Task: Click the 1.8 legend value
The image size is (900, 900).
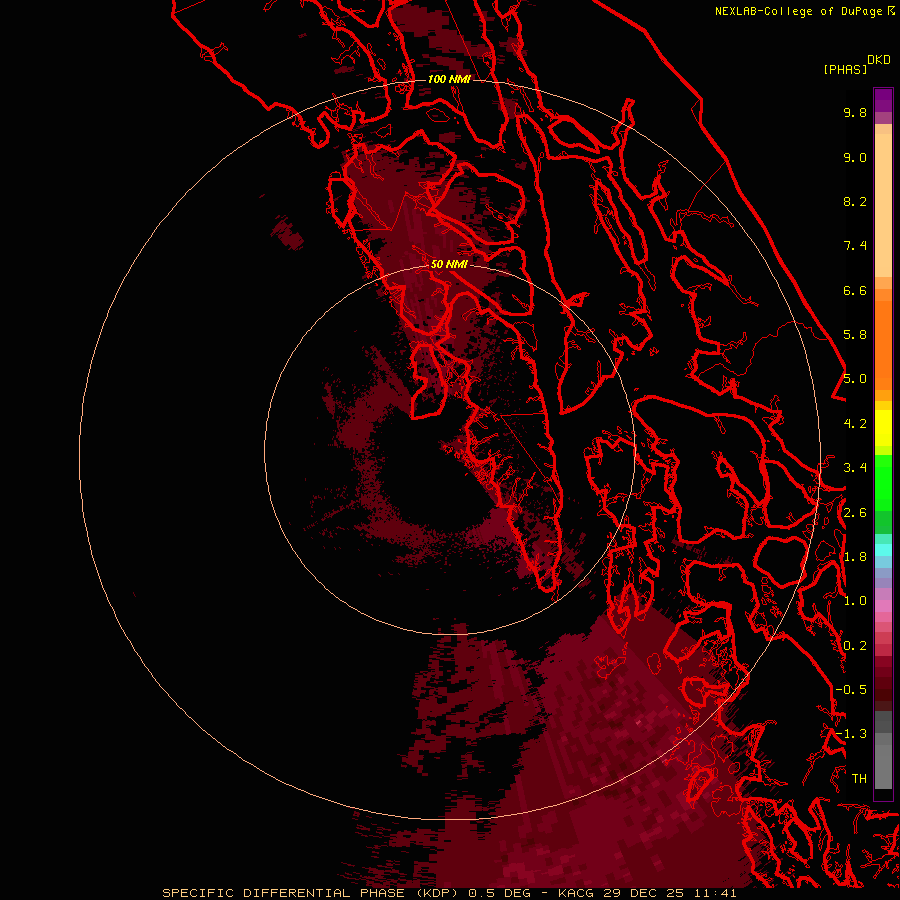Action: pyautogui.click(x=855, y=557)
